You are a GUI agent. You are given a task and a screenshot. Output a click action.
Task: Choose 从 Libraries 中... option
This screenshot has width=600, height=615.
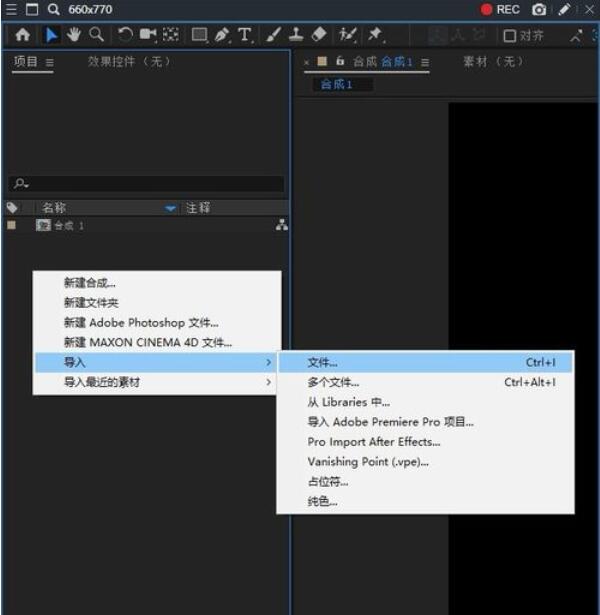tap(425, 402)
